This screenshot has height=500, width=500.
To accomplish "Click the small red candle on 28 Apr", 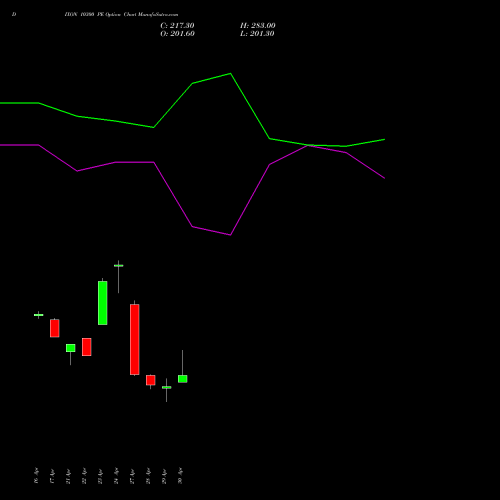I will pyautogui.click(x=151, y=380).
